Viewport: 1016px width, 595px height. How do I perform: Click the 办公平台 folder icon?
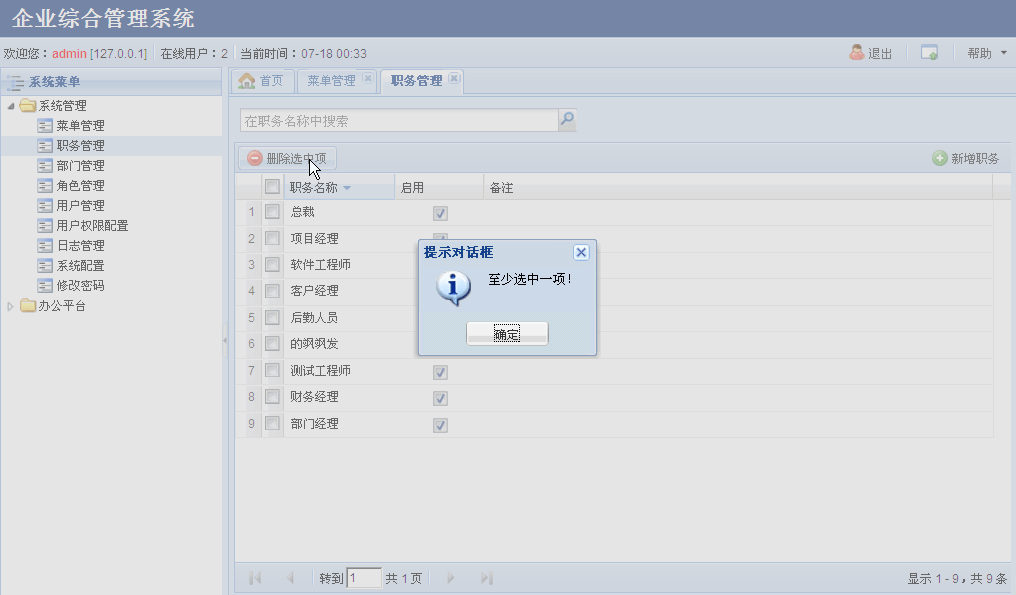tap(27, 305)
